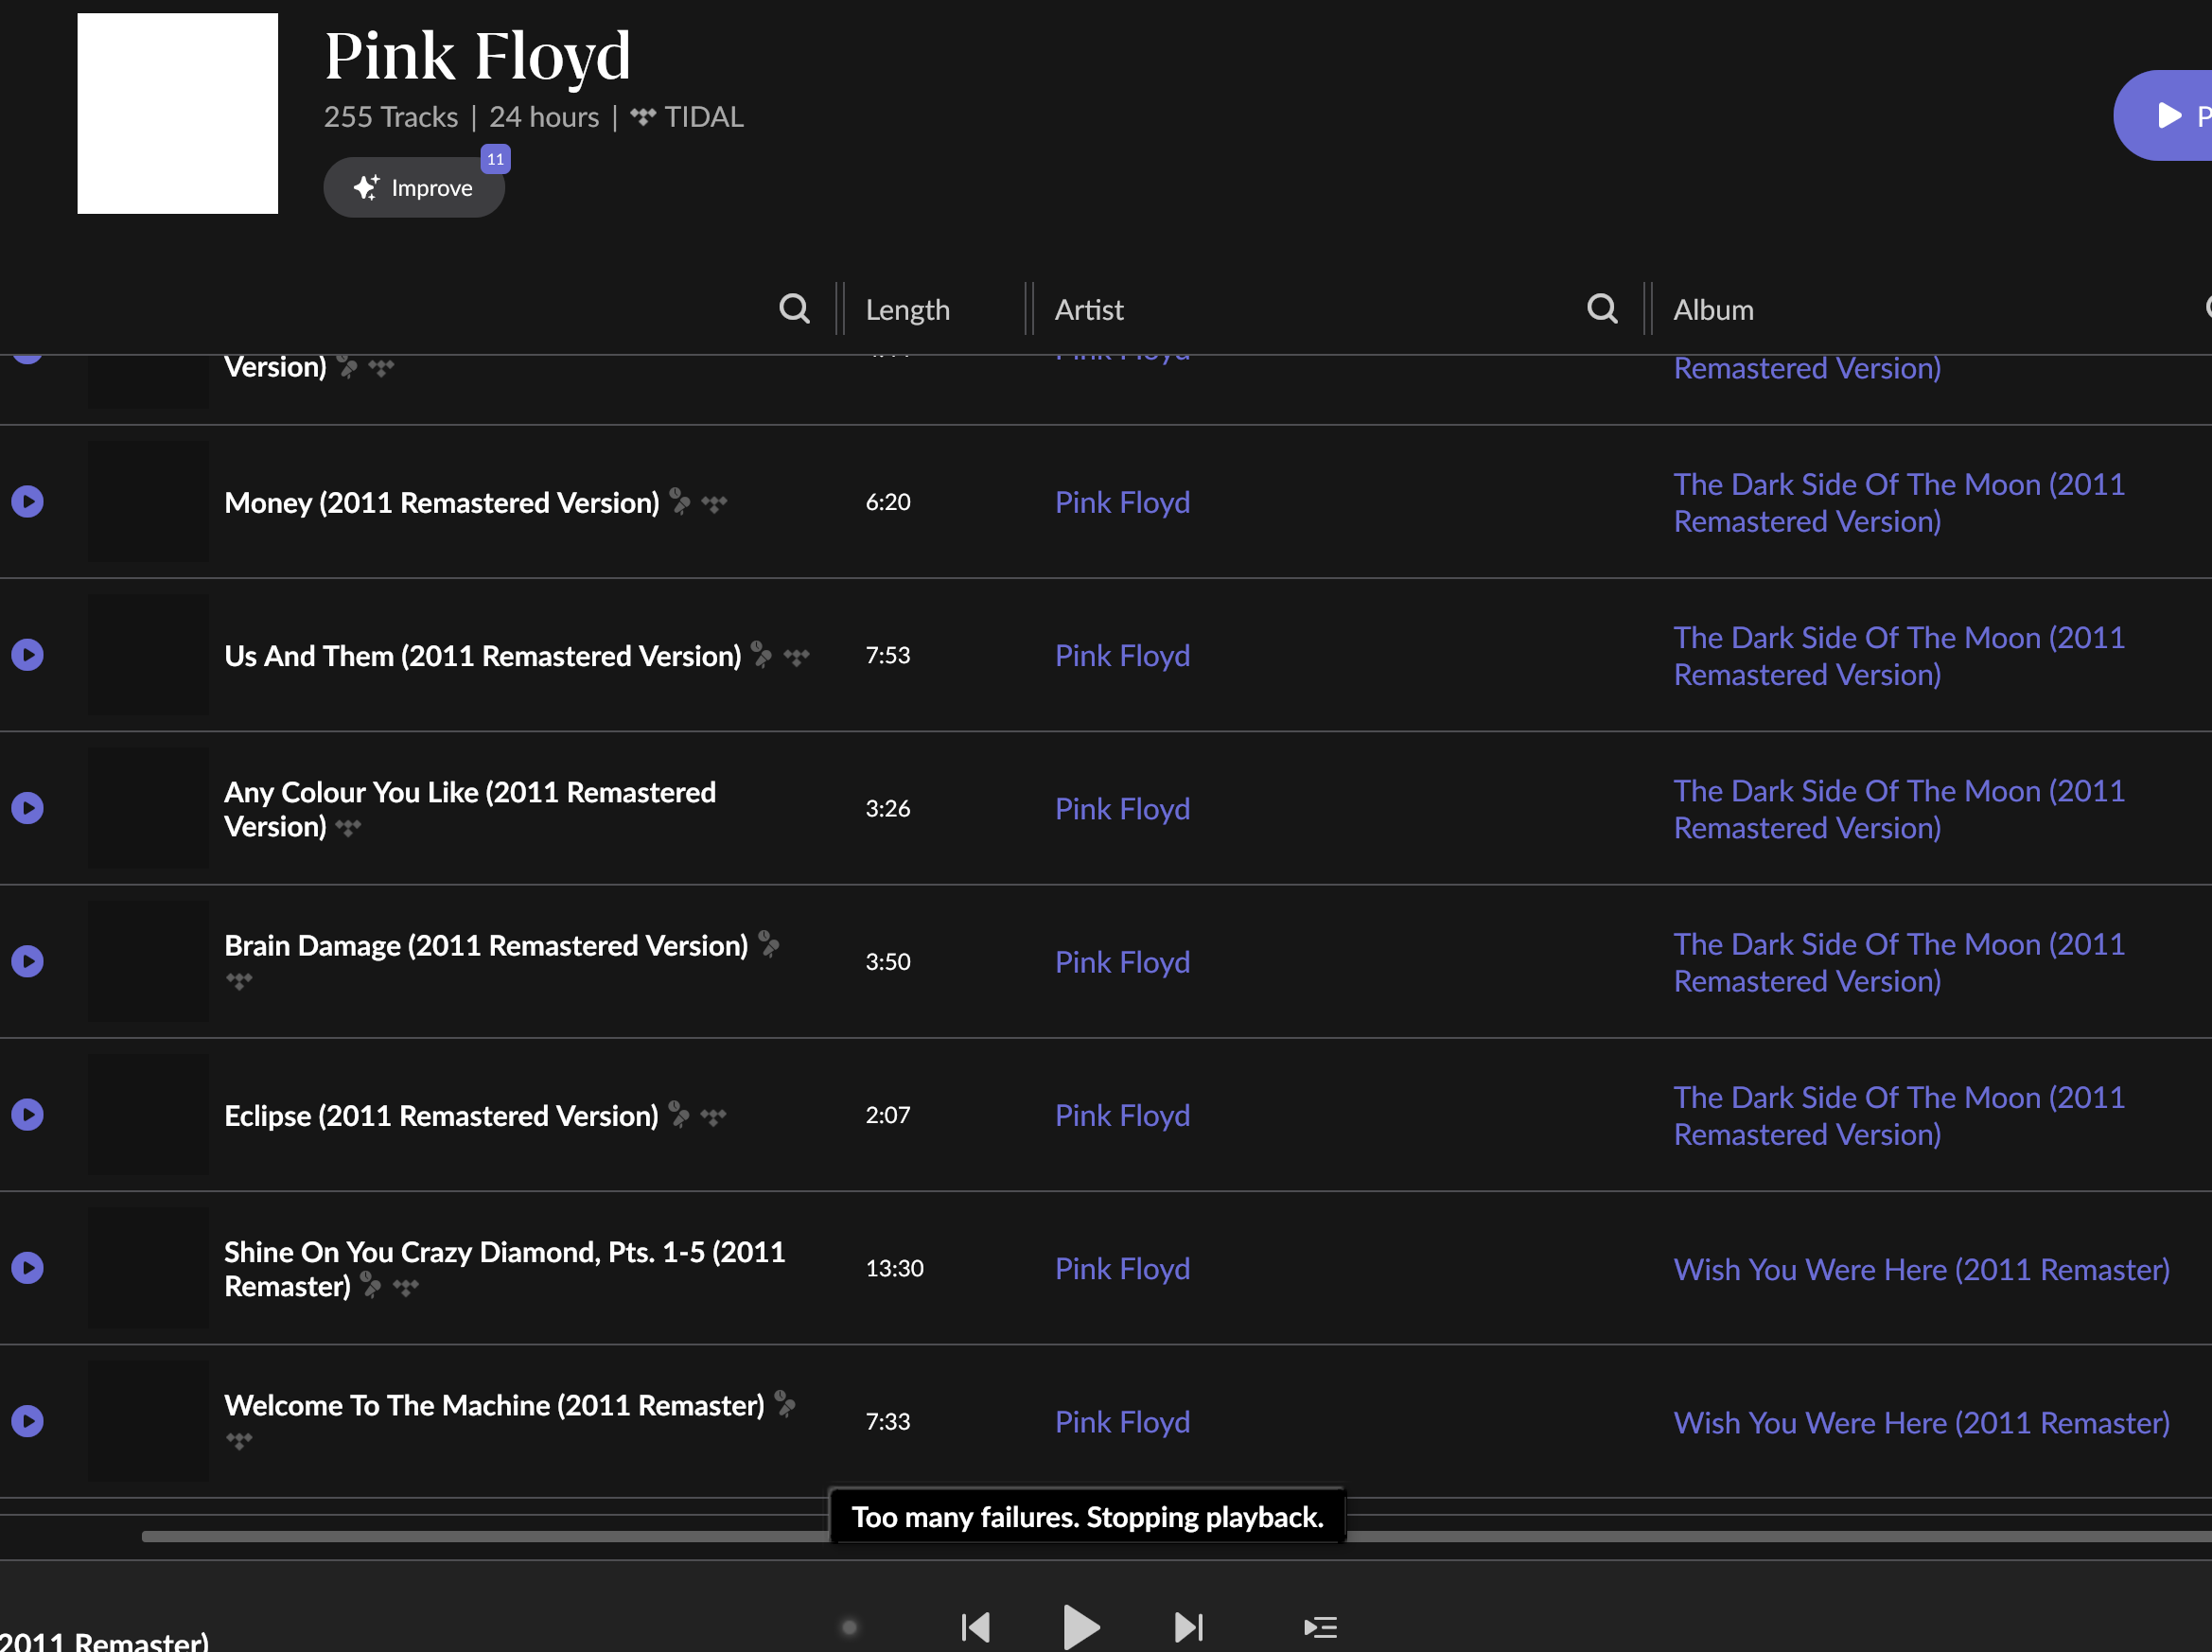Click the Improve playlist button
Screen dimensions: 2212x1652
click(x=413, y=187)
